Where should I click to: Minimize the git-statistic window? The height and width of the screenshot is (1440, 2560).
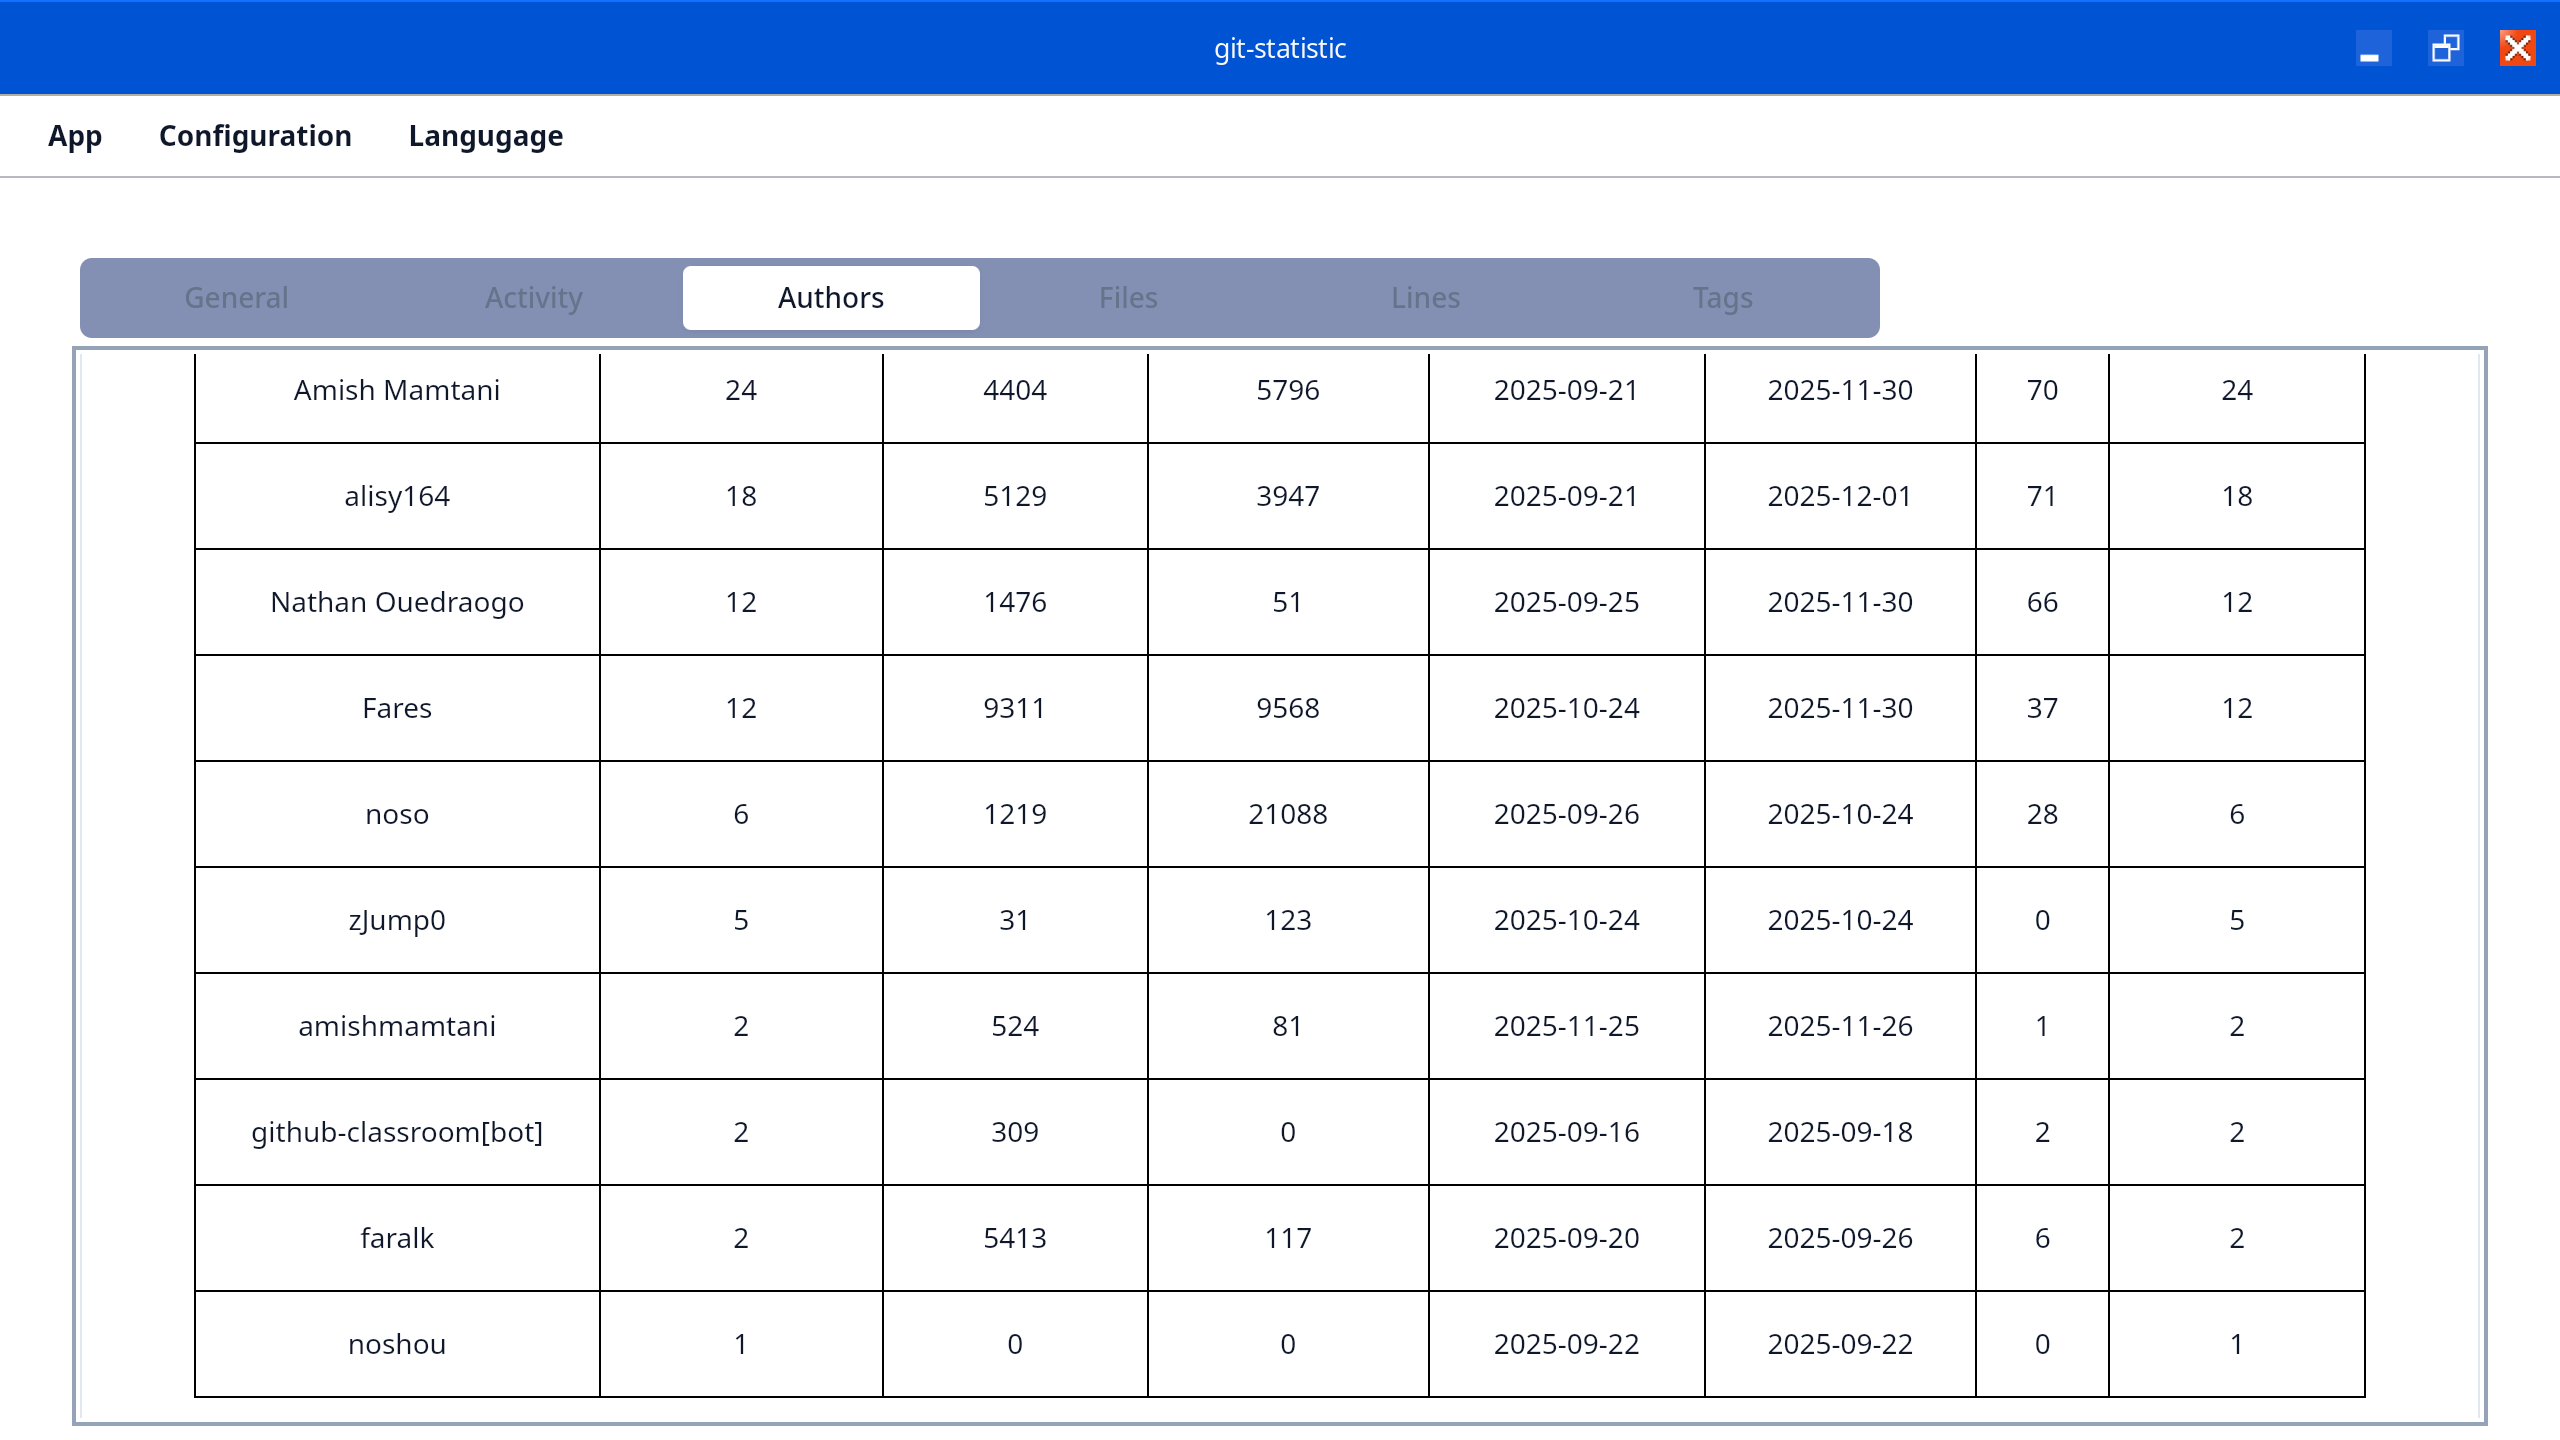pyautogui.click(x=2372, y=48)
